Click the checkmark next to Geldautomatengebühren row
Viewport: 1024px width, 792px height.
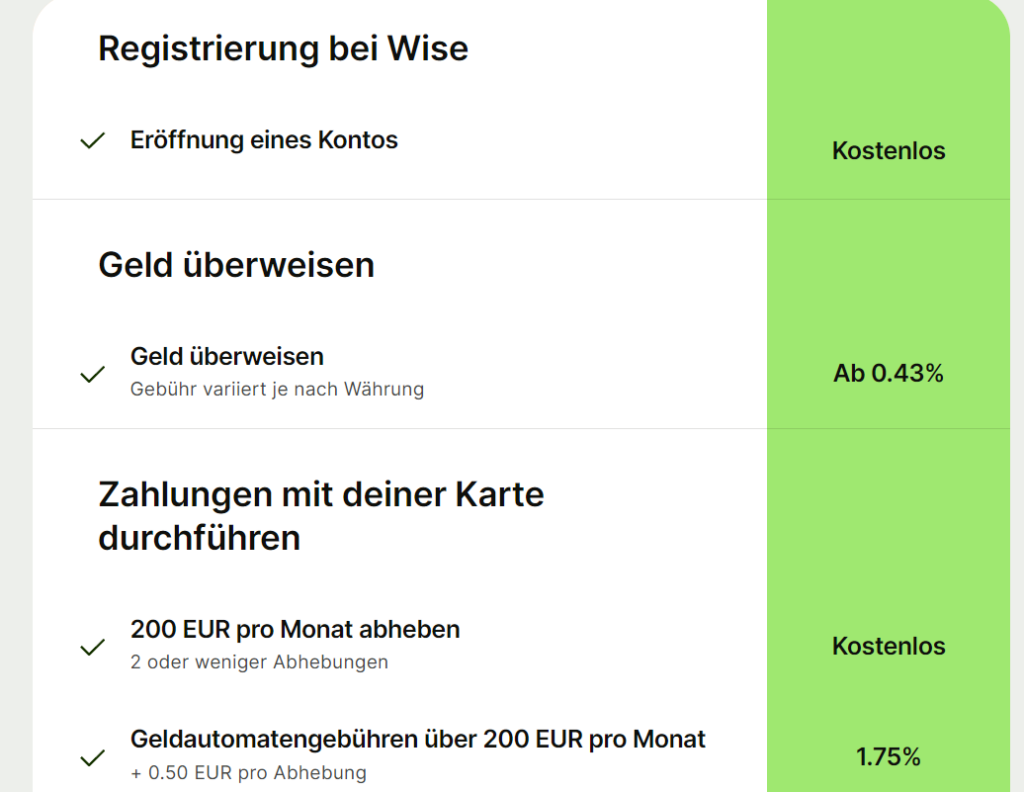point(93,758)
